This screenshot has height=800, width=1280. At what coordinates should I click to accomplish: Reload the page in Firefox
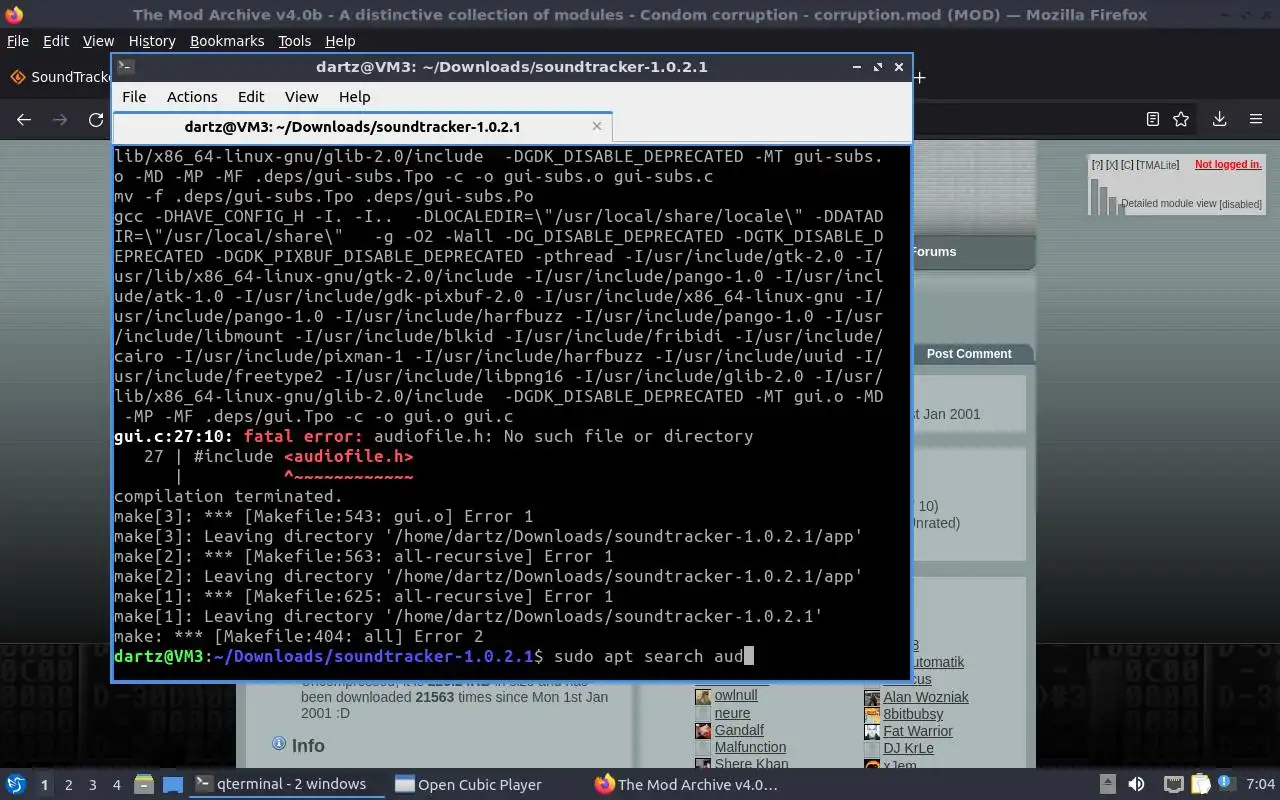pos(96,119)
